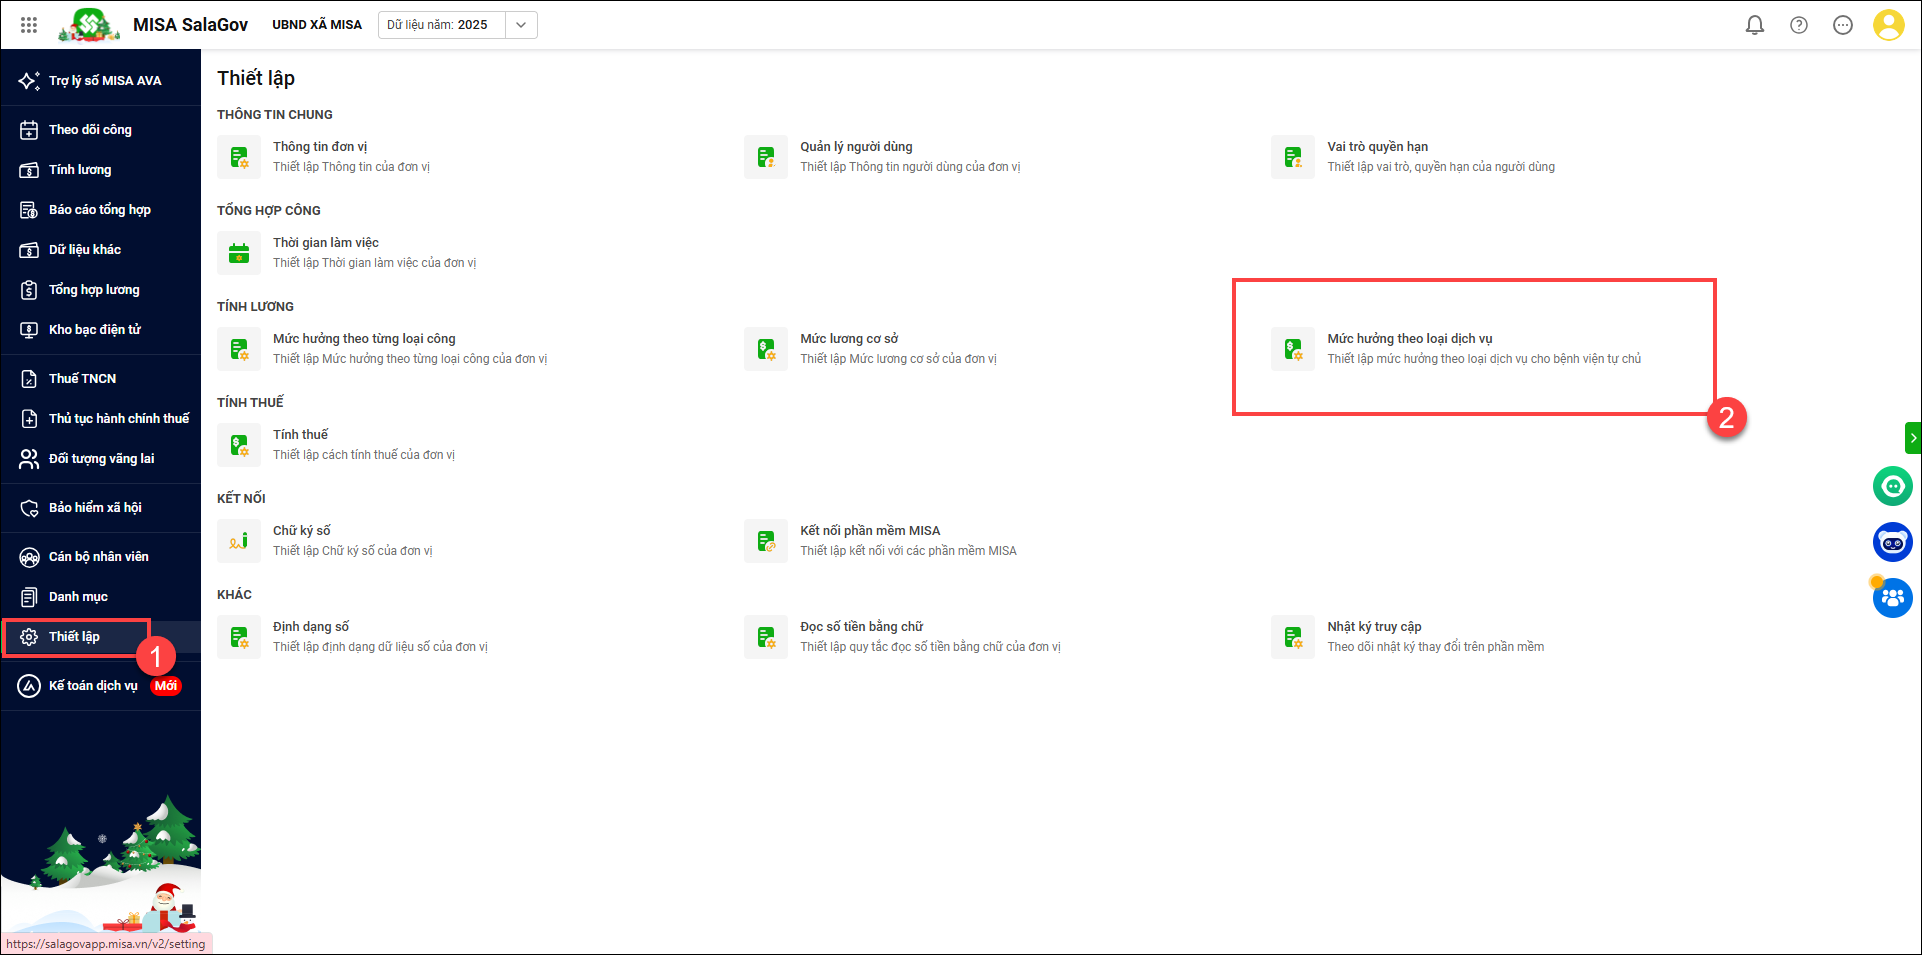This screenshot has width=1922, height=955.
Task: Open Mức hưởng theo loại dịch vụ setting
Action: [x=1409, y=339]
